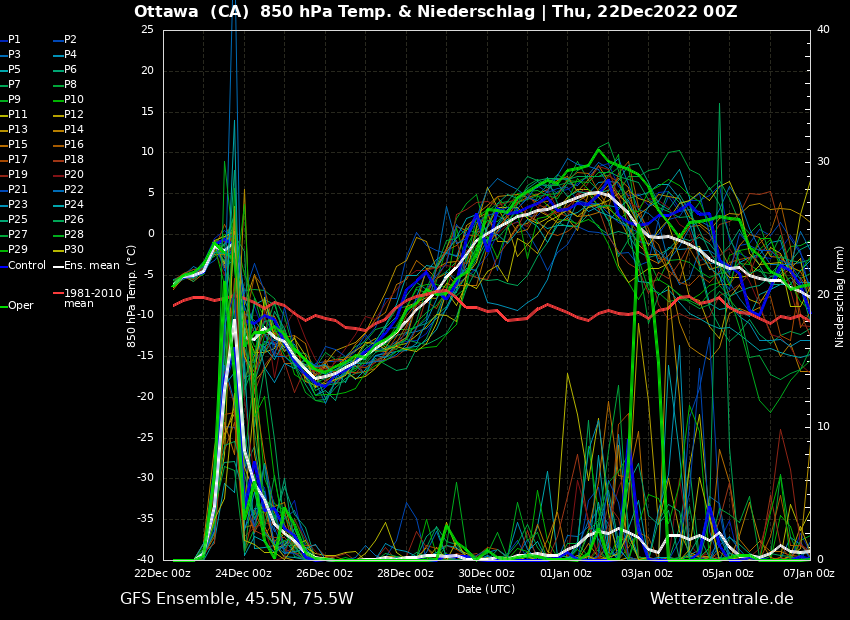Click the P24 legend label
The width and height of the screenshot is (850, 620).
pyautogui.click(x=74, y=205)
